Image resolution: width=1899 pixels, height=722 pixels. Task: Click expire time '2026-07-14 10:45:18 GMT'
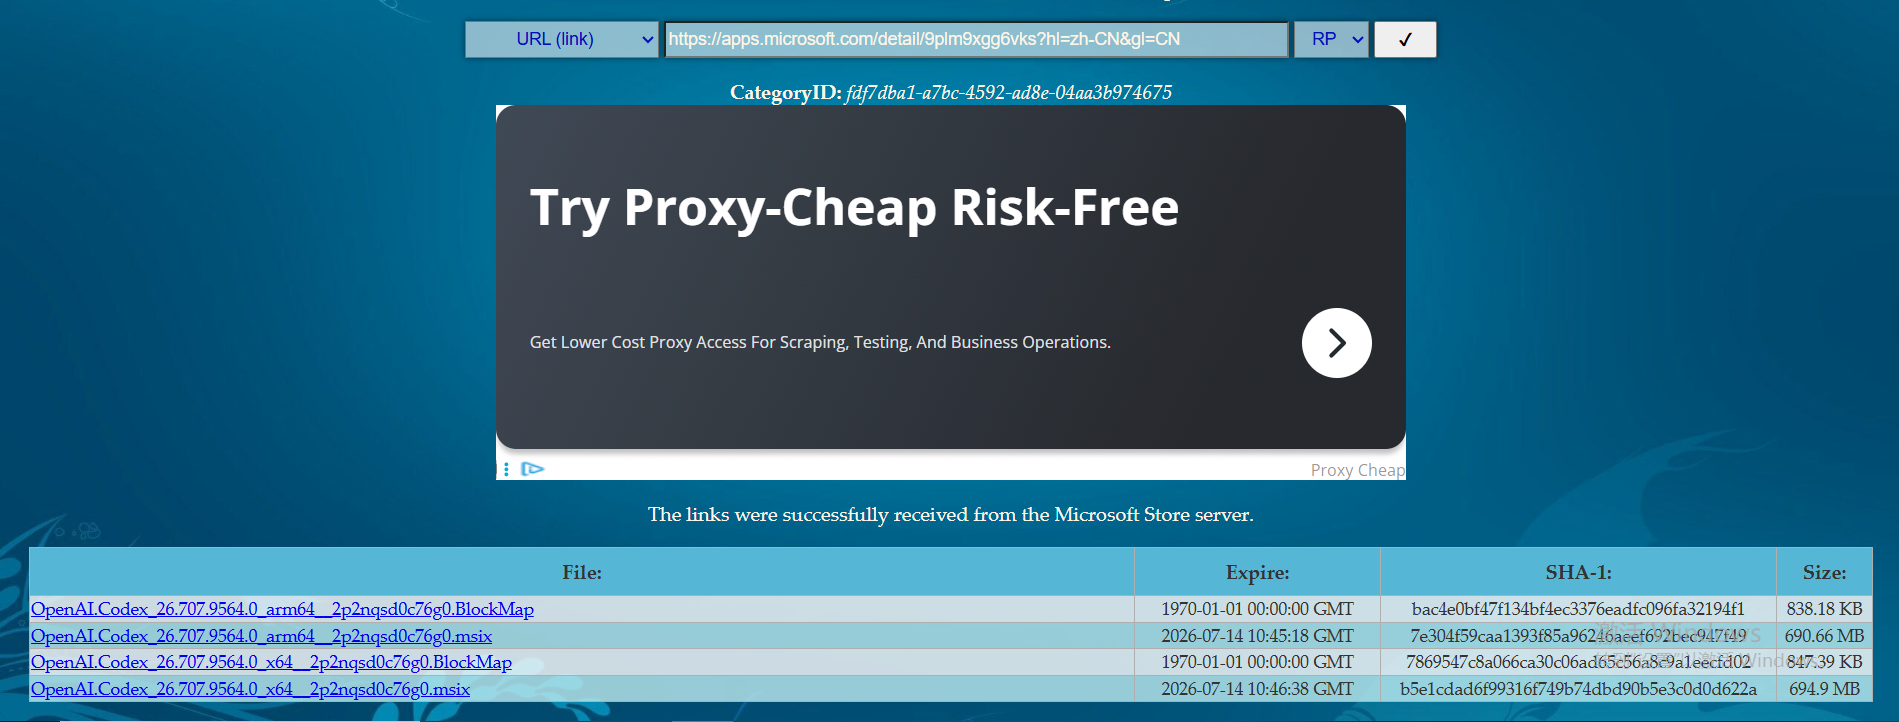click(x=1257, y=636)
